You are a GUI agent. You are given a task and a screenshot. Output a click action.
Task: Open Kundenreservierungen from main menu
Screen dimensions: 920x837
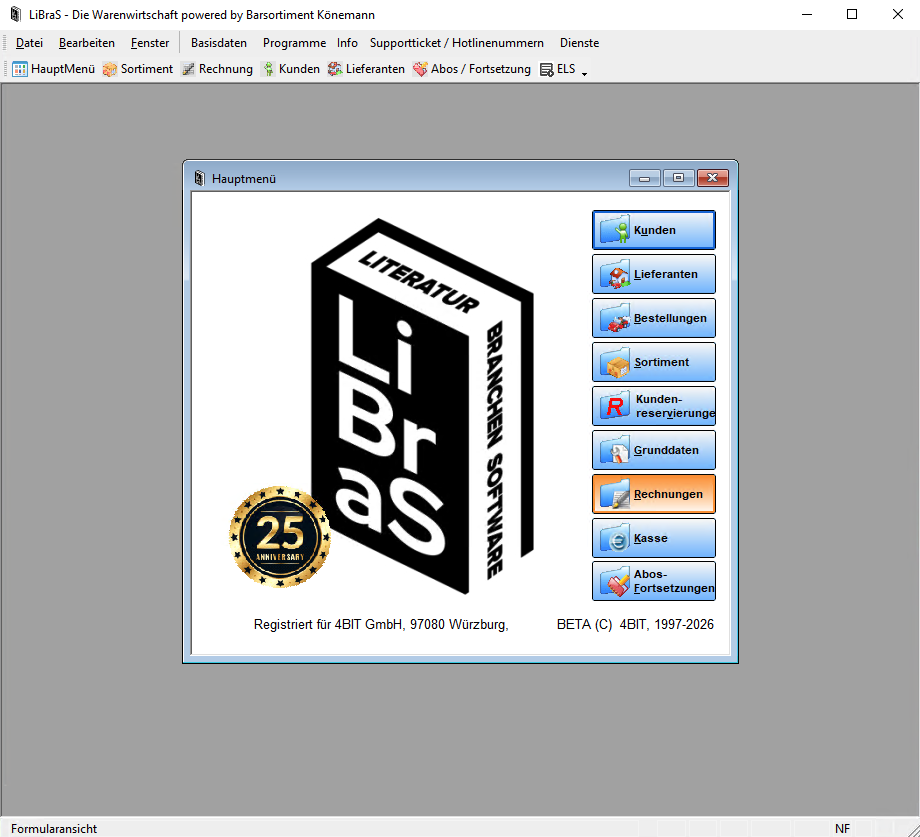point(654,406)
